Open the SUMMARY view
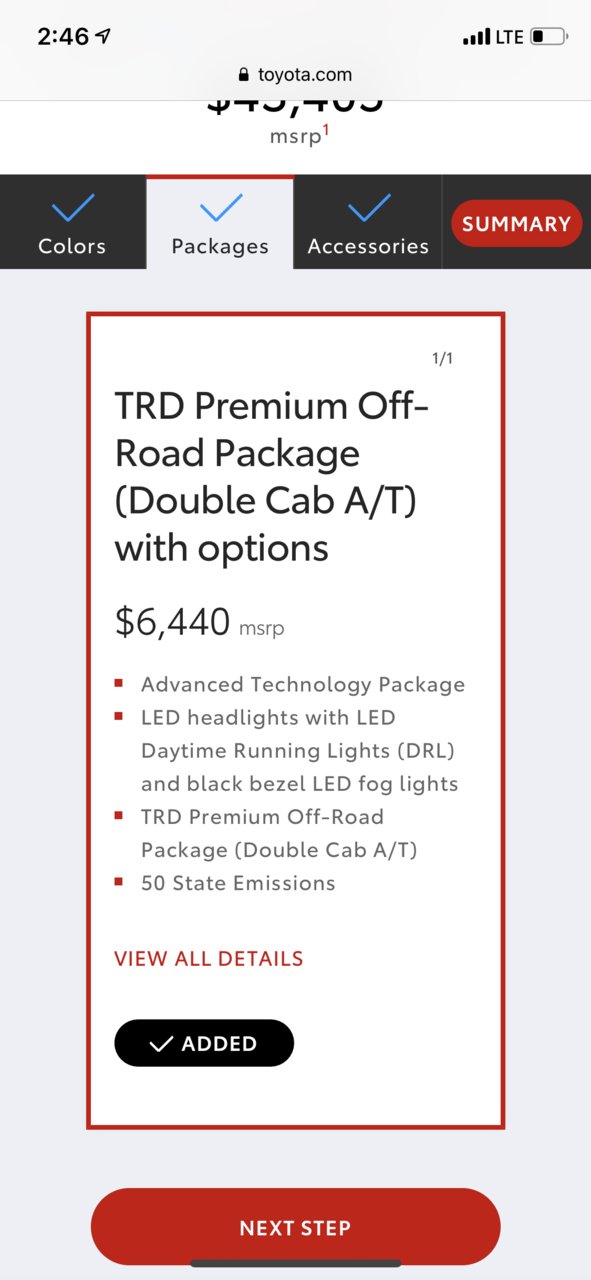The width and height of the screenshot is (591, 1280). 516,224
